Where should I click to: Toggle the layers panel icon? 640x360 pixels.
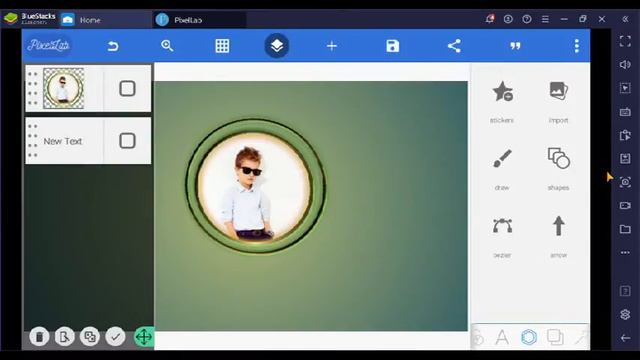pyautogui.click(x=277, y=46)
